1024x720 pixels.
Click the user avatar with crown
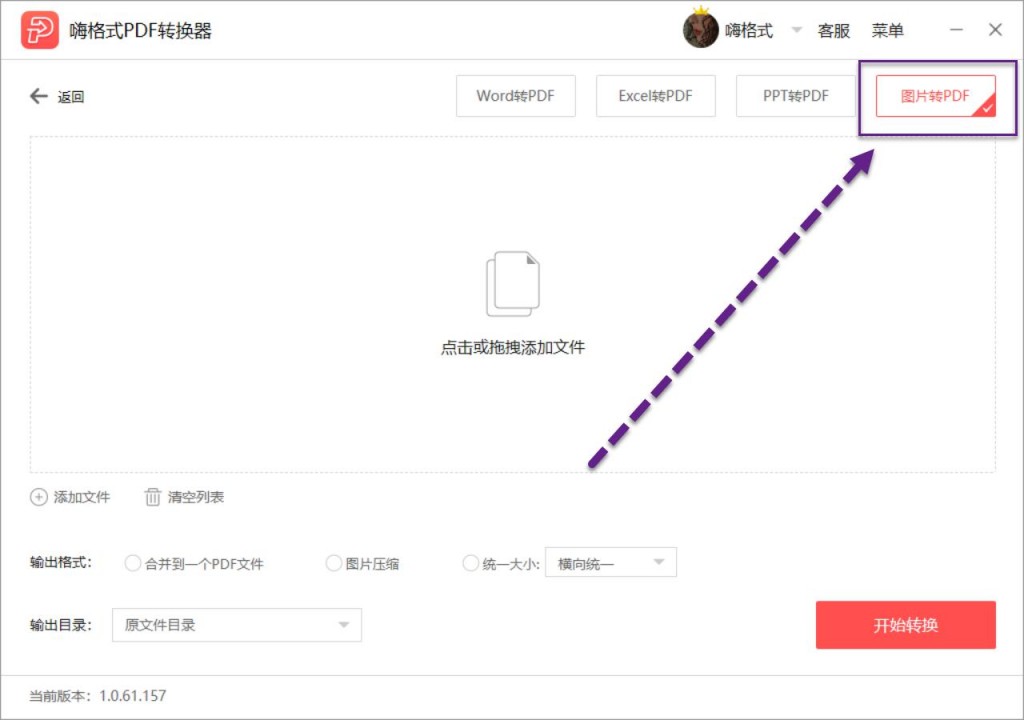pos(701,29)
